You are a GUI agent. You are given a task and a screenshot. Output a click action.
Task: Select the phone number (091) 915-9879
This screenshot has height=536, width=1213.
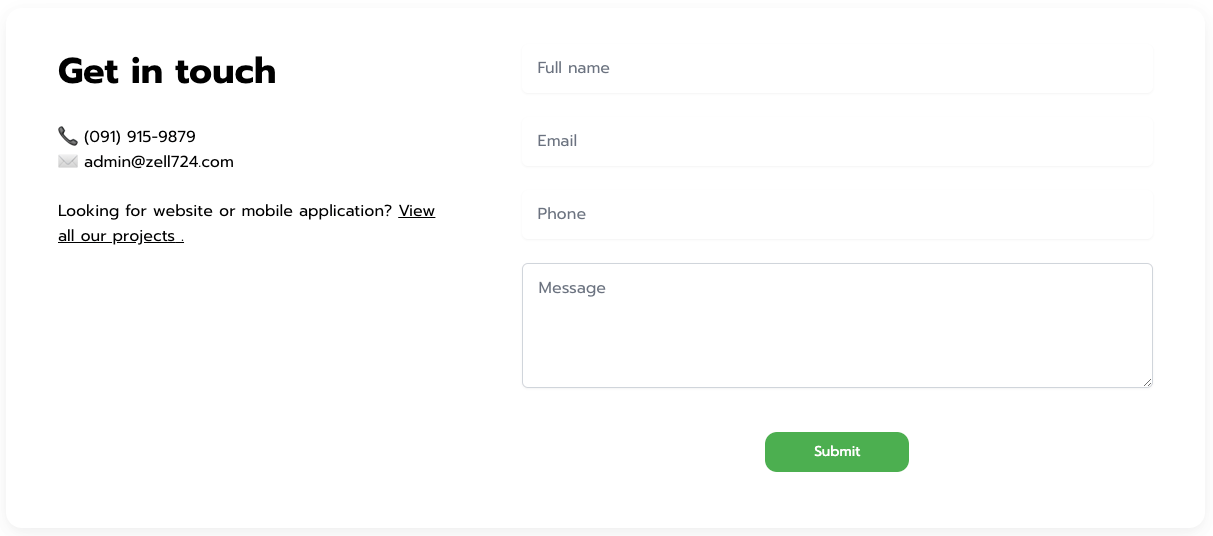tap(140, 137)
